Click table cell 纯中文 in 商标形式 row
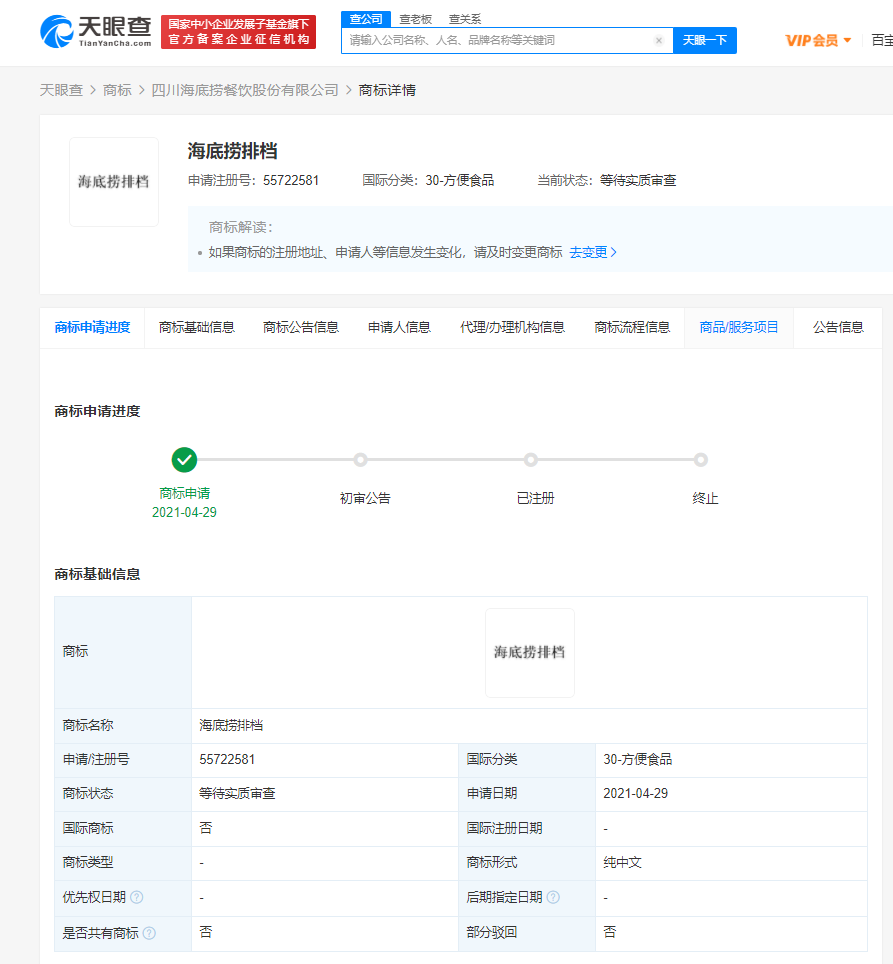893x964 pixels. (622, 863)
